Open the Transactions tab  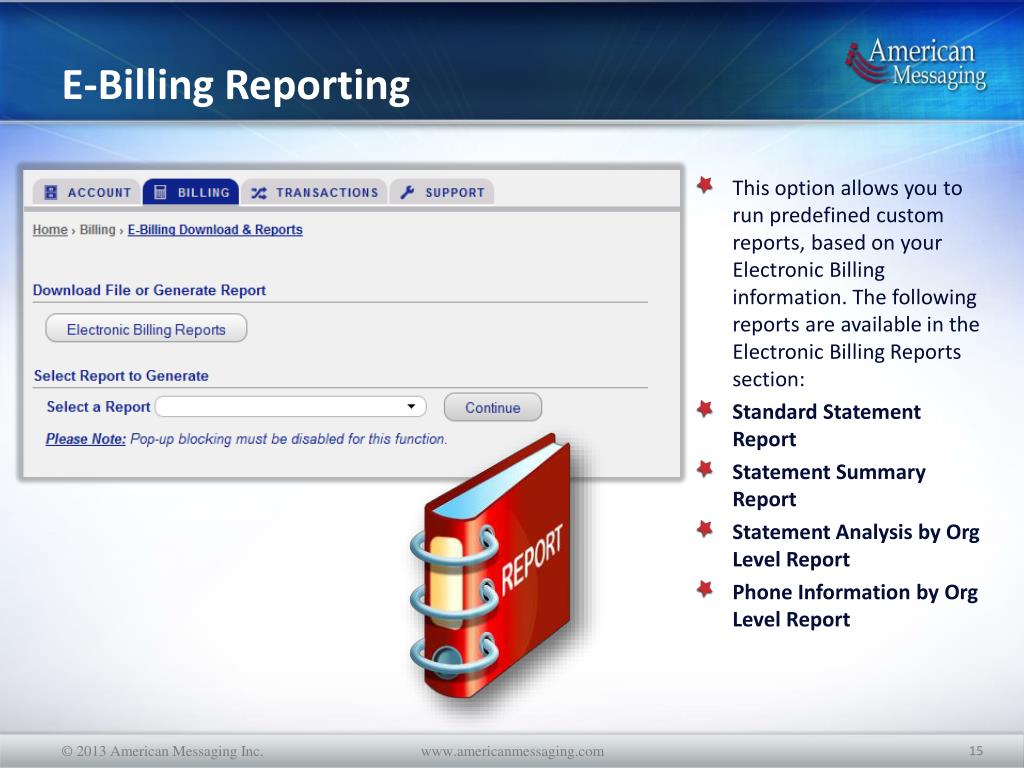(x=314, y=193)
